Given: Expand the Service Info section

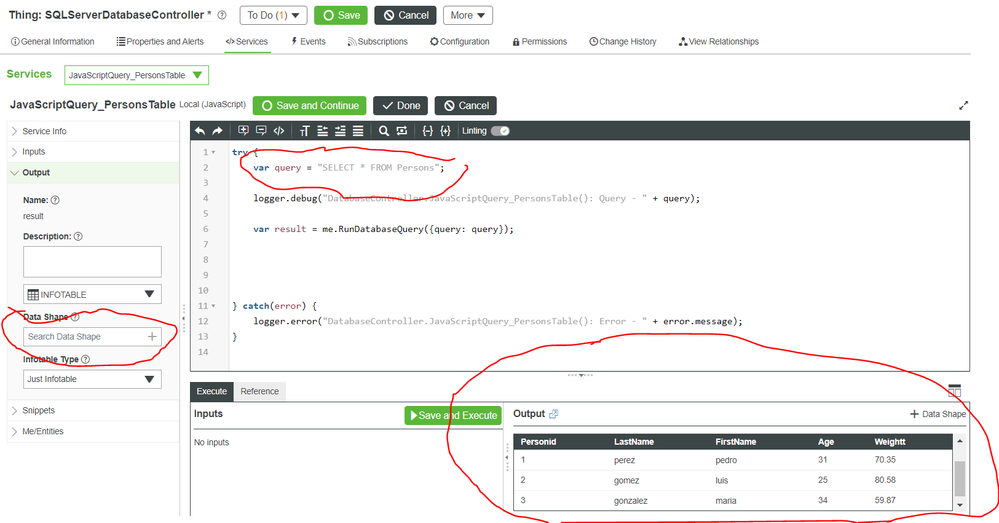Looking at the screenshot, I should 93,131.
